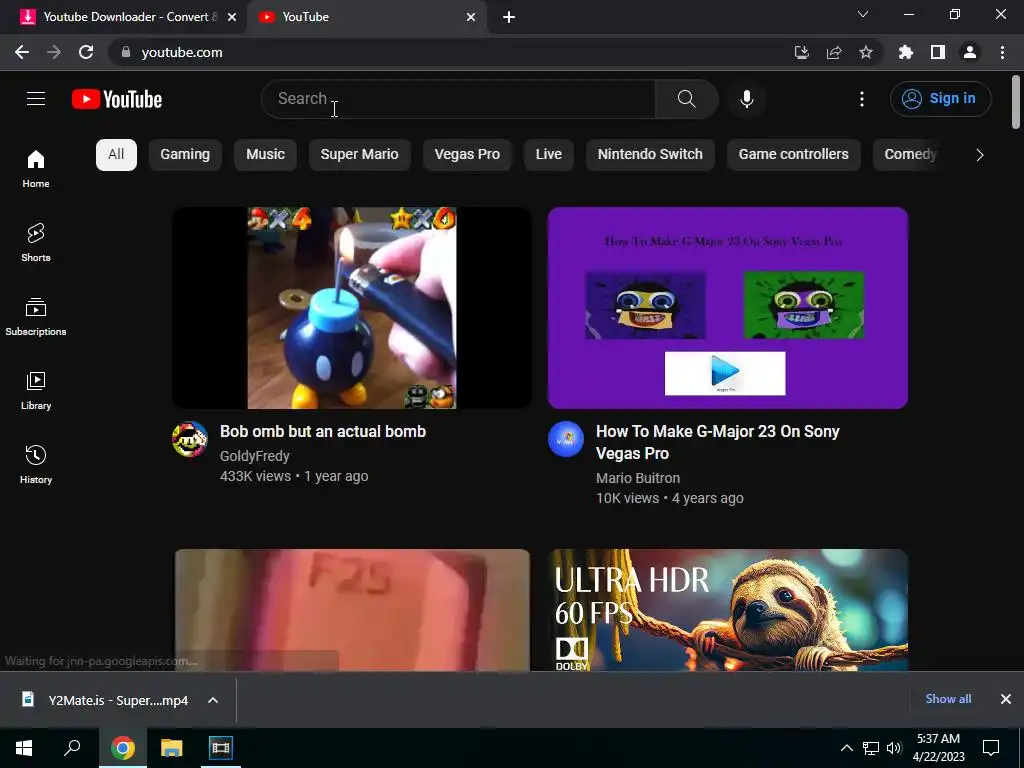This screenshot has width=1024, height=768.
Task: Open History in sidebar
Action: (x=36, y=464)
